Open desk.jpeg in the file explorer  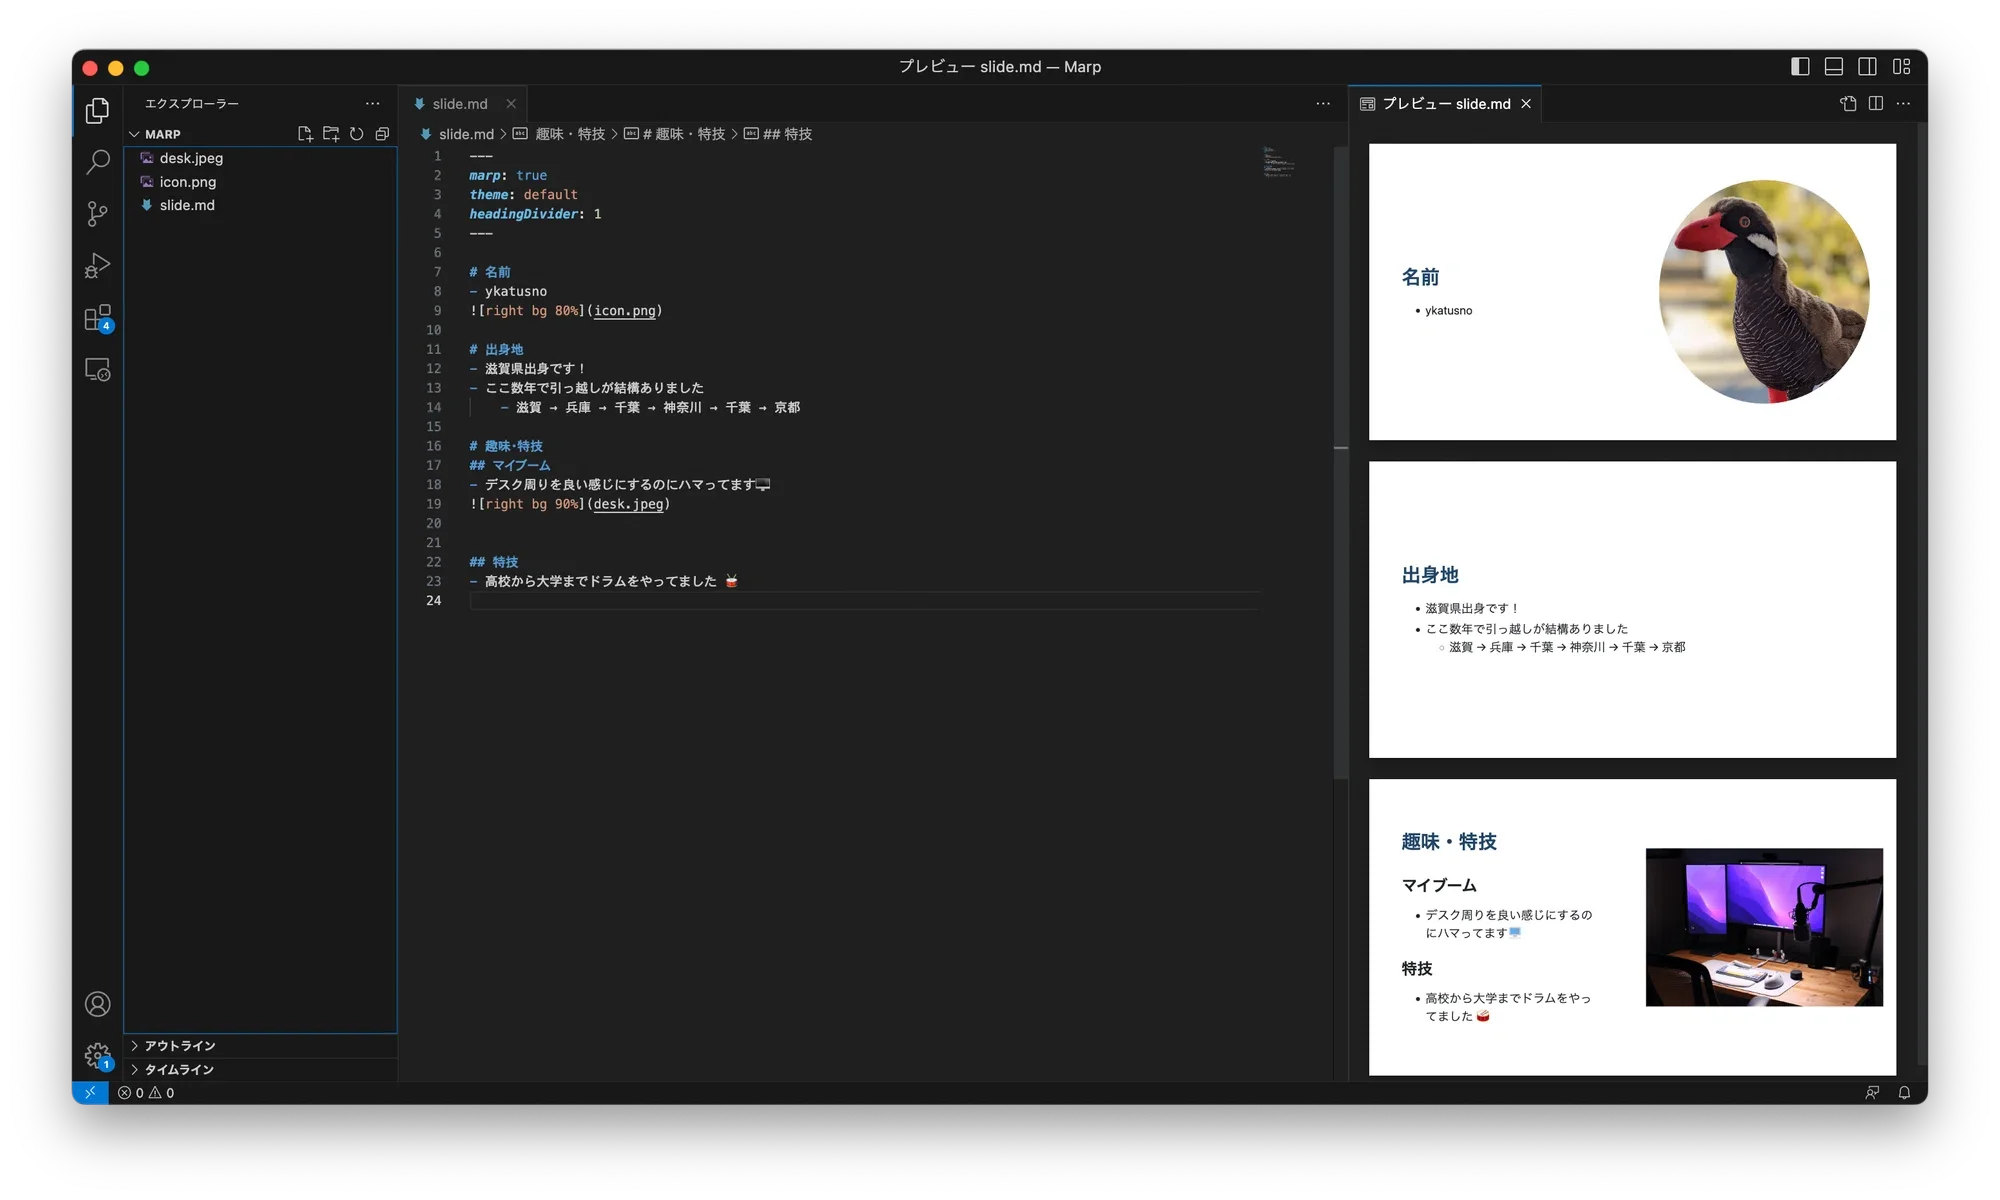[x=191, y=158]
